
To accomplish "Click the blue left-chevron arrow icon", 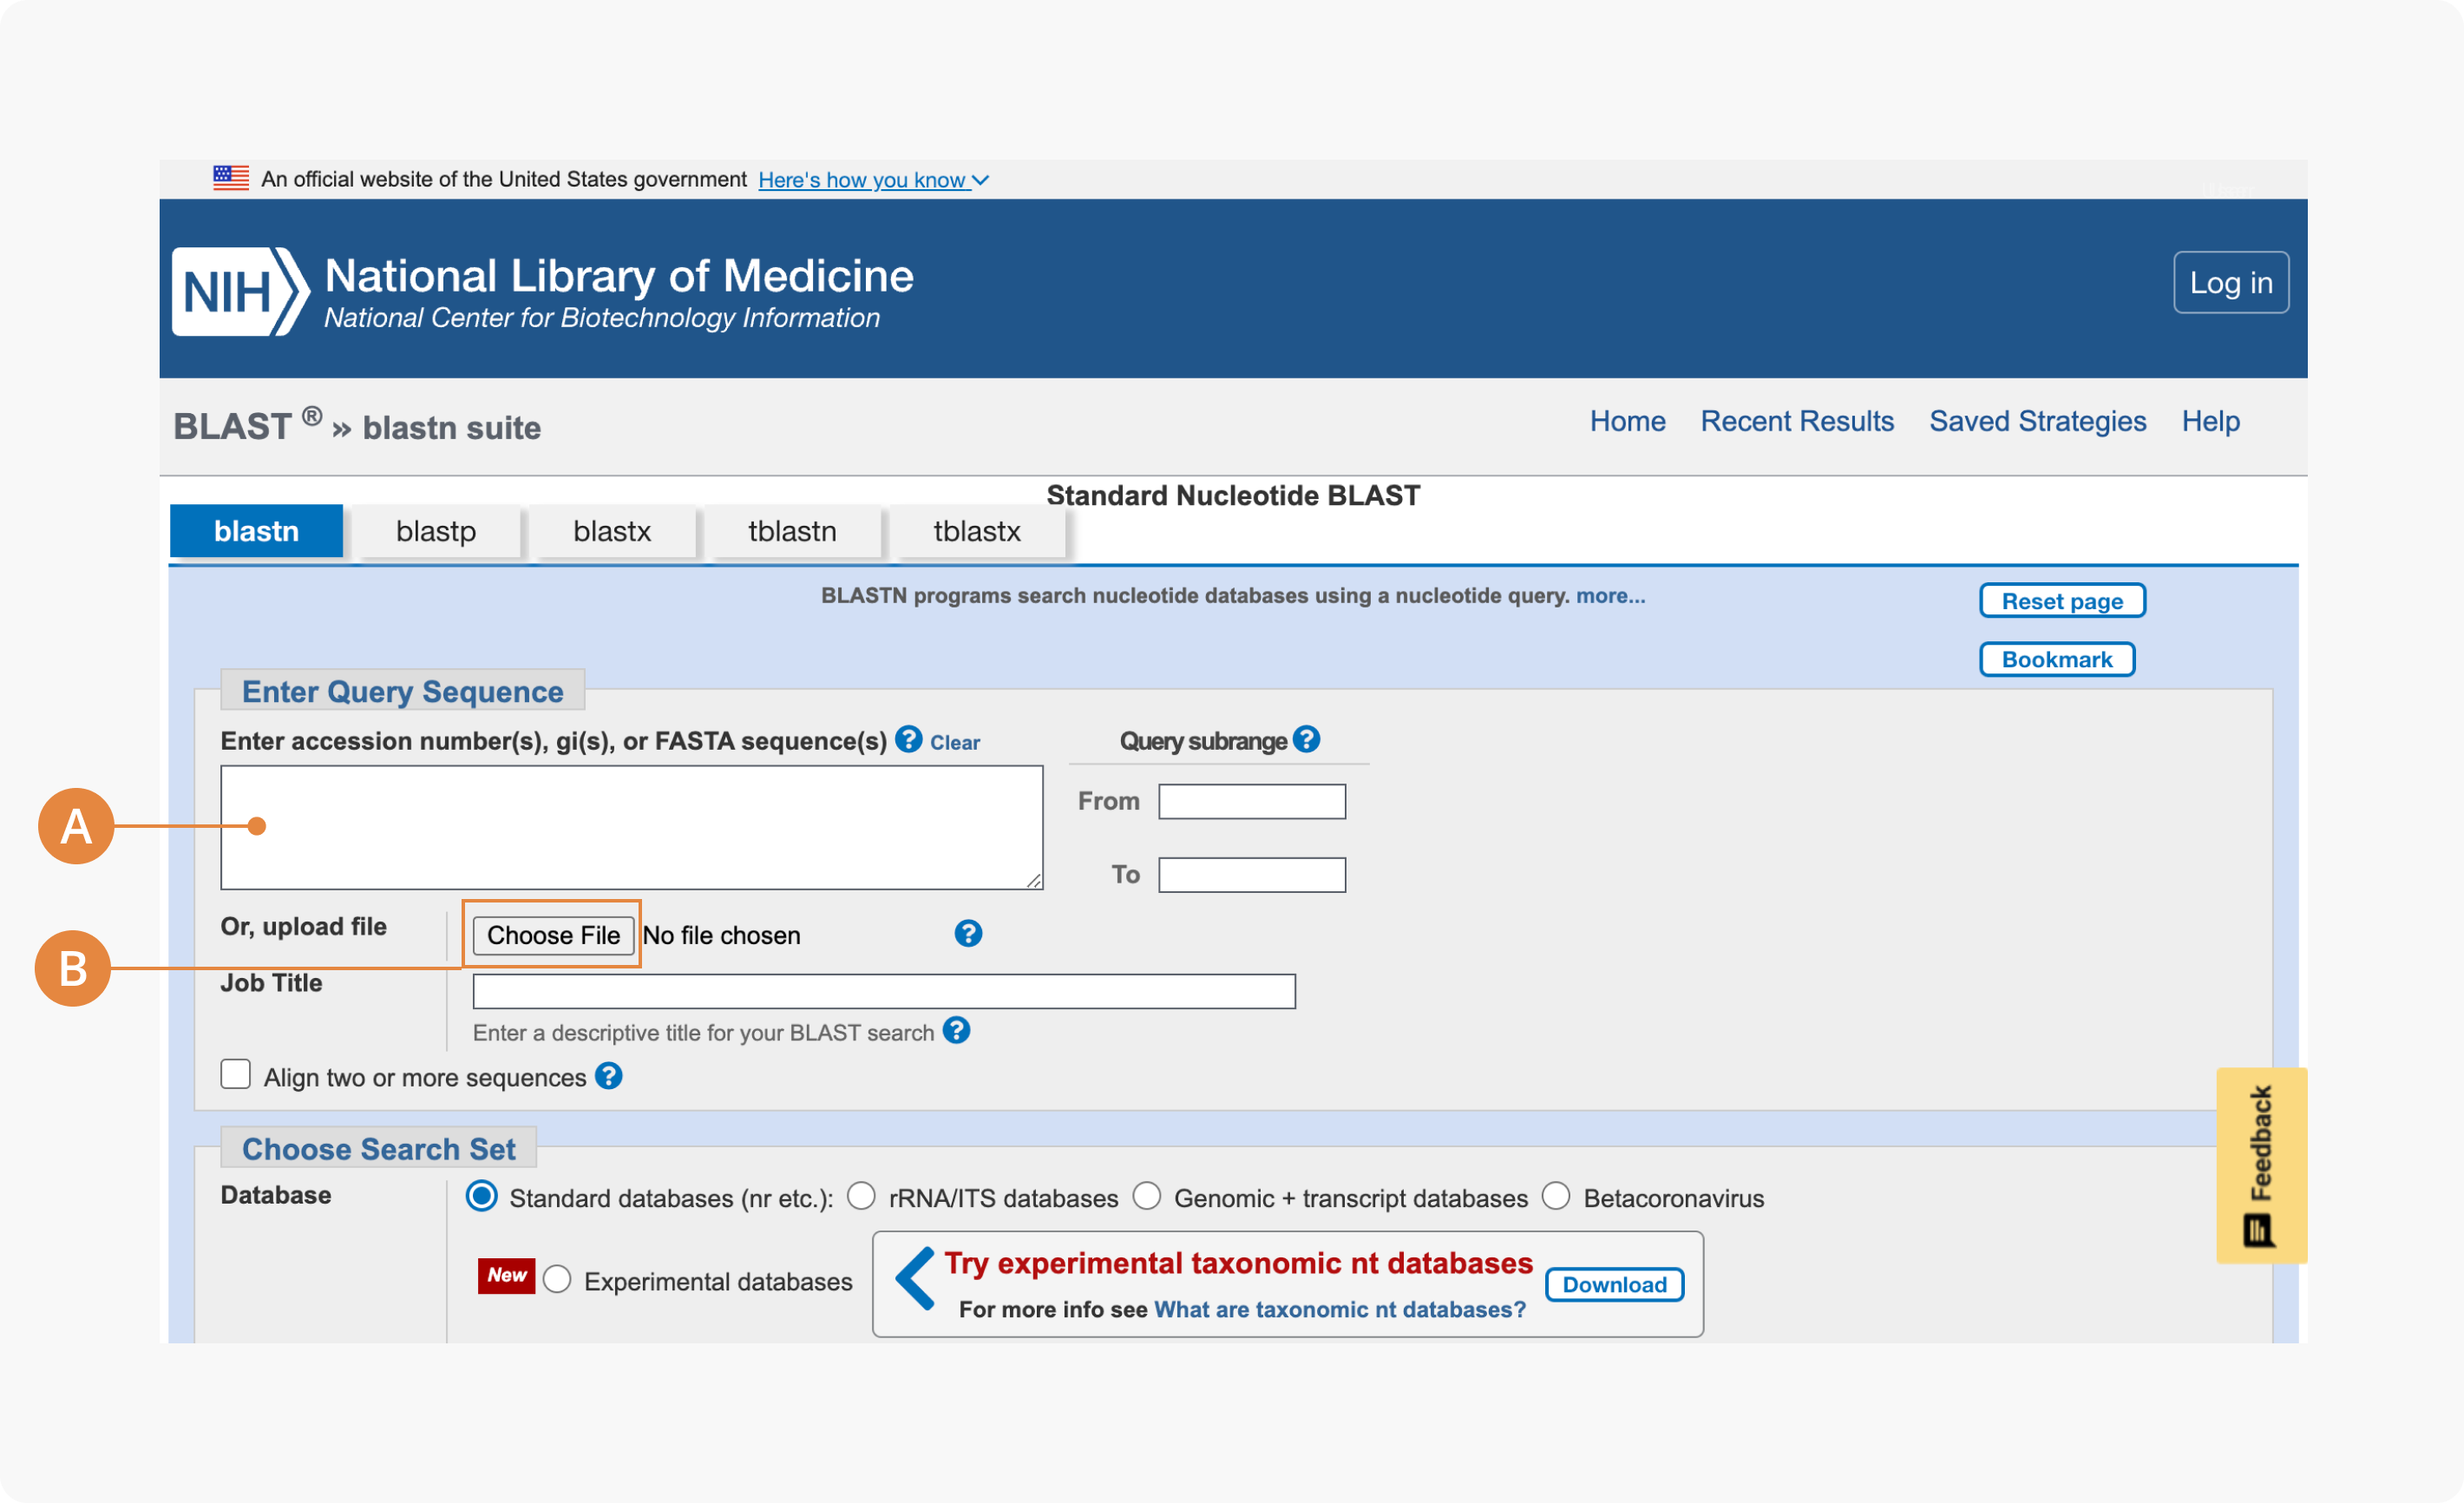I will [x=915, y=1277].
